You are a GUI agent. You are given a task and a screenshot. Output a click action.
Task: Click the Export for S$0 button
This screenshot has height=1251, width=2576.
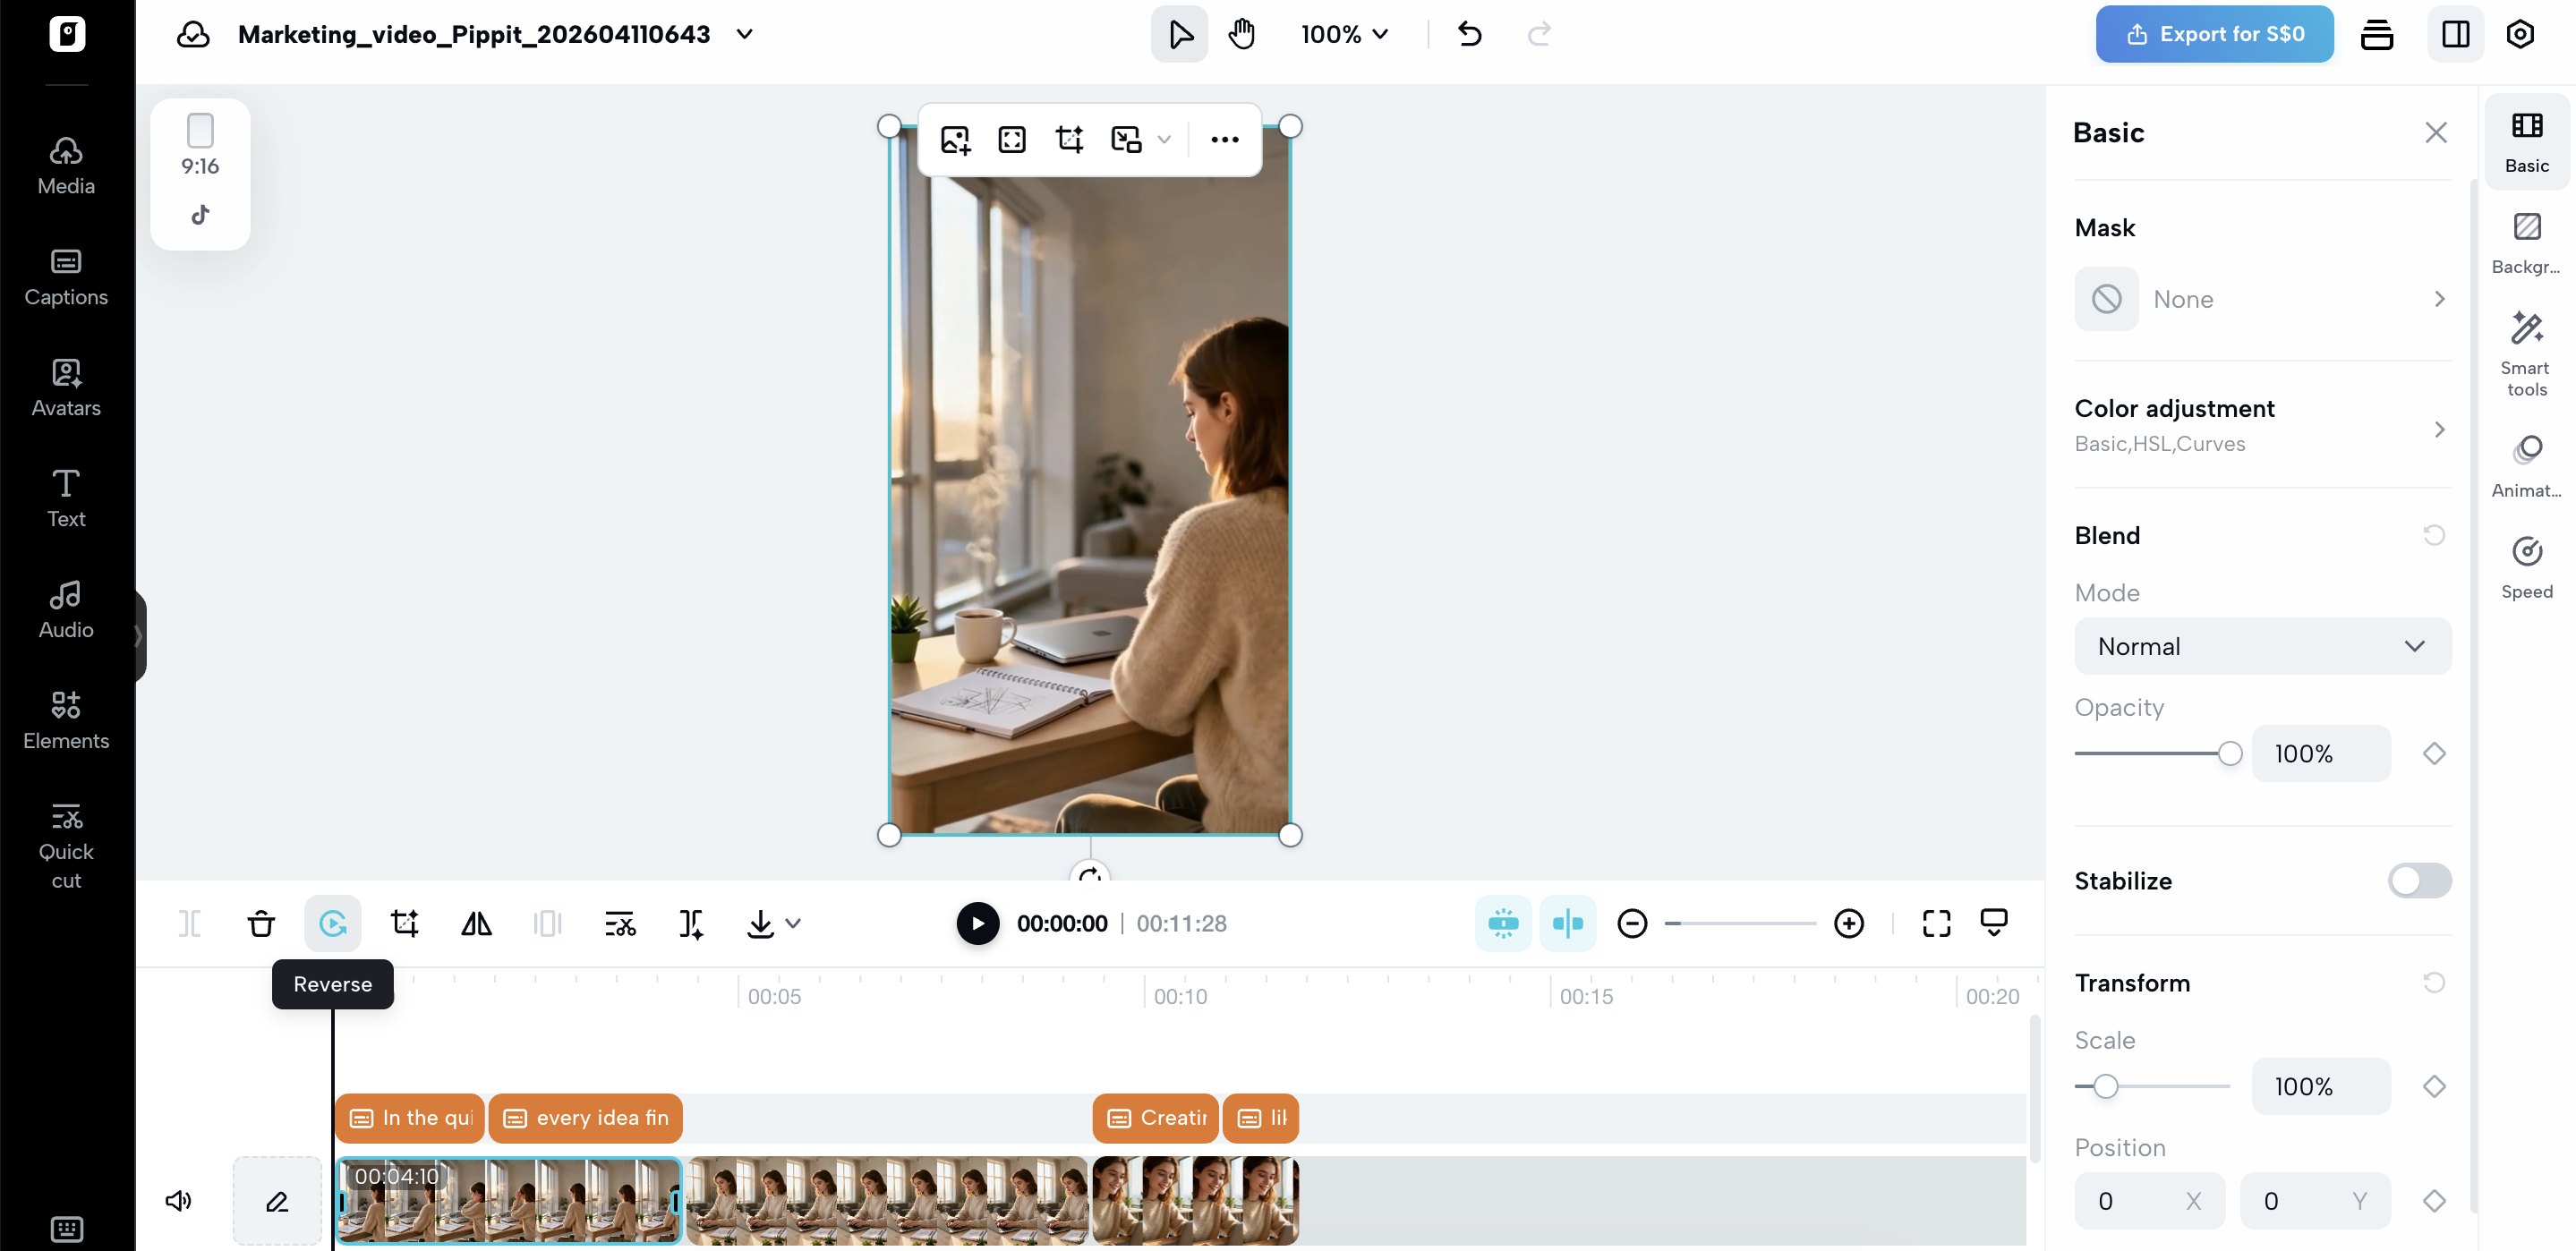tap(2213, 33)
